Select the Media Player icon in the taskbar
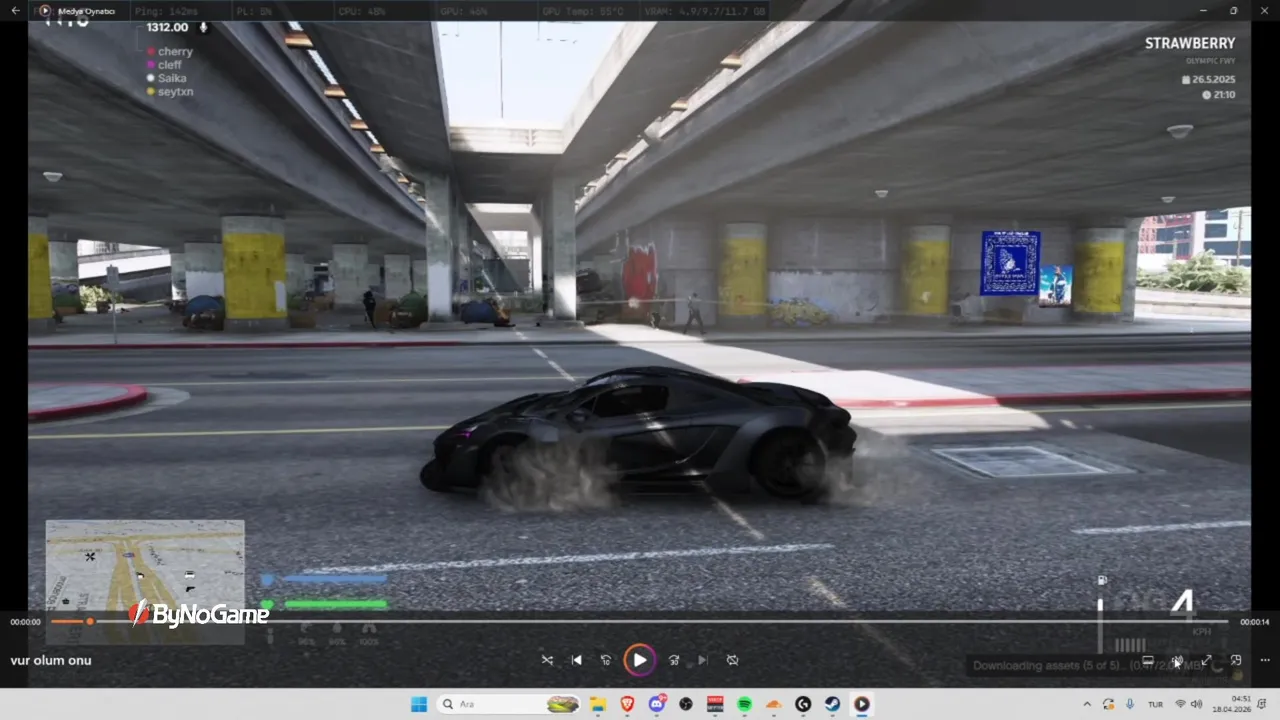The width and height of the screenshot is (1280, 720). click(861, 704)
